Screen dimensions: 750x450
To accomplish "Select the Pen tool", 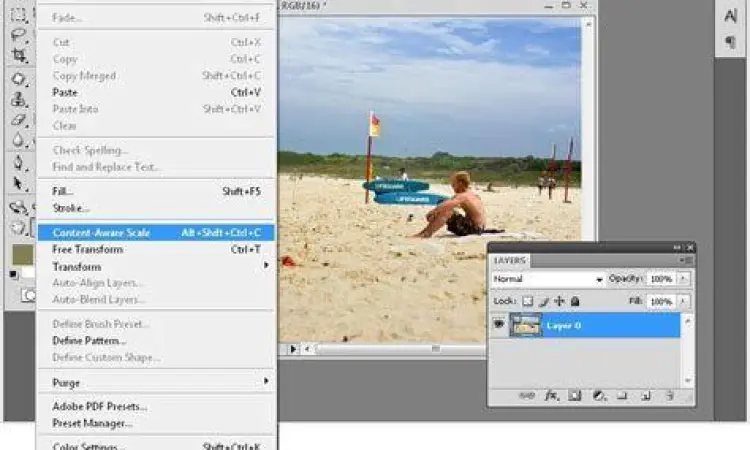I will [x=18, y=163].
